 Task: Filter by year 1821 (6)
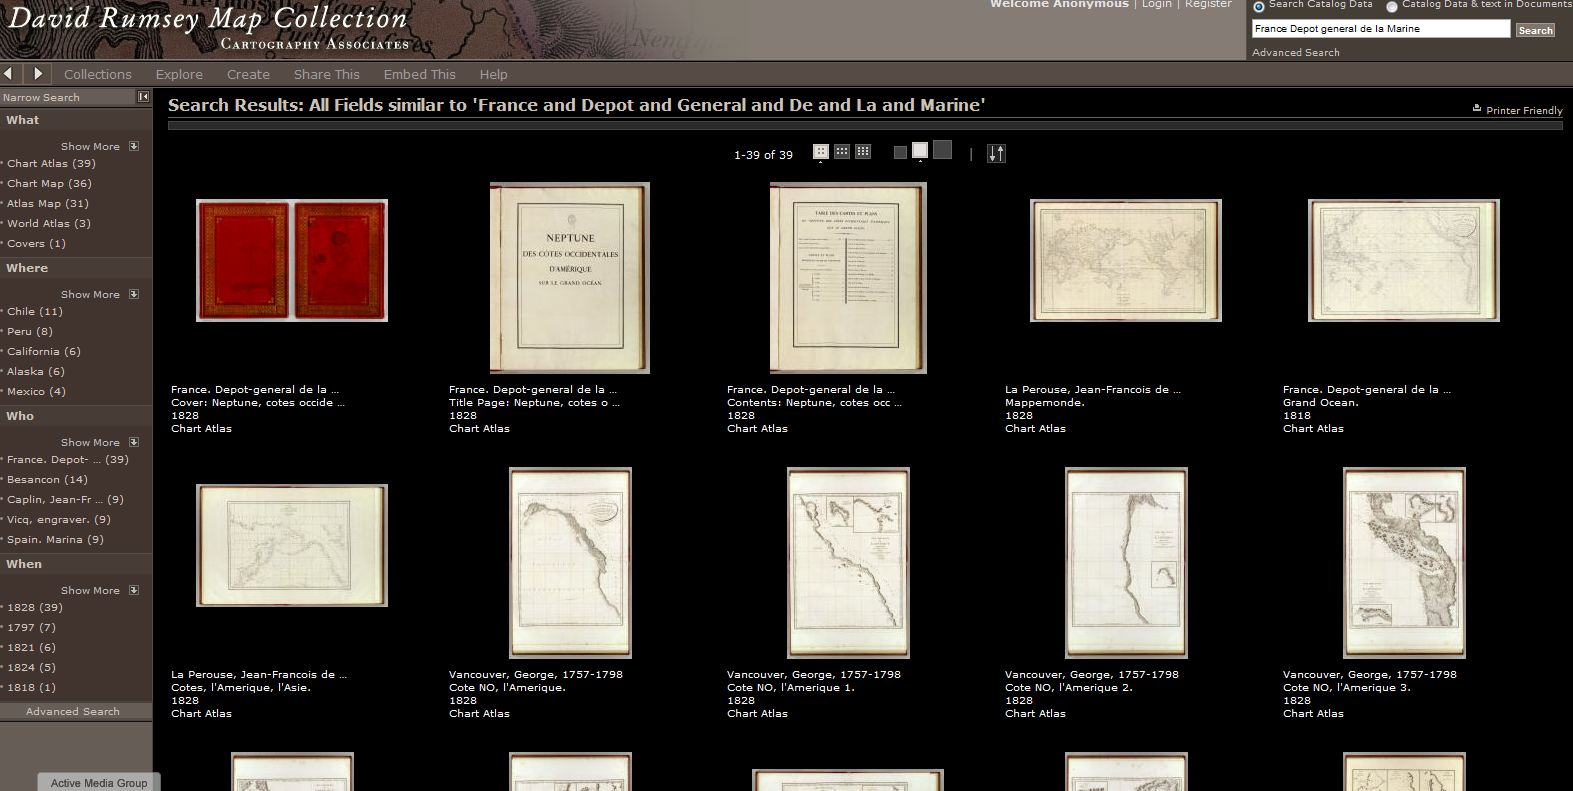[31, 647]
